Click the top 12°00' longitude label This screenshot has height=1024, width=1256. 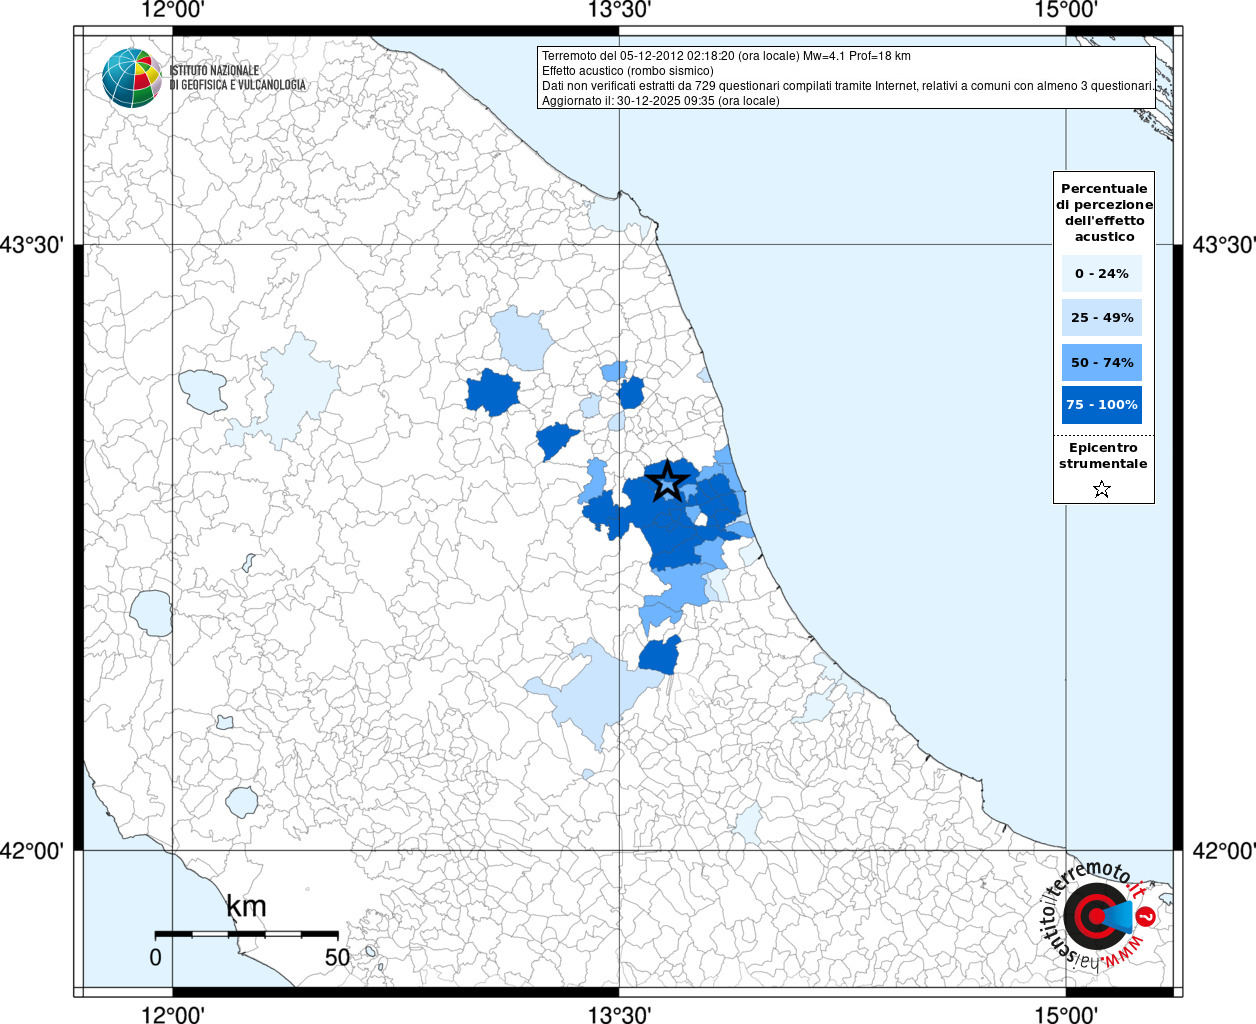coord(173,10)
